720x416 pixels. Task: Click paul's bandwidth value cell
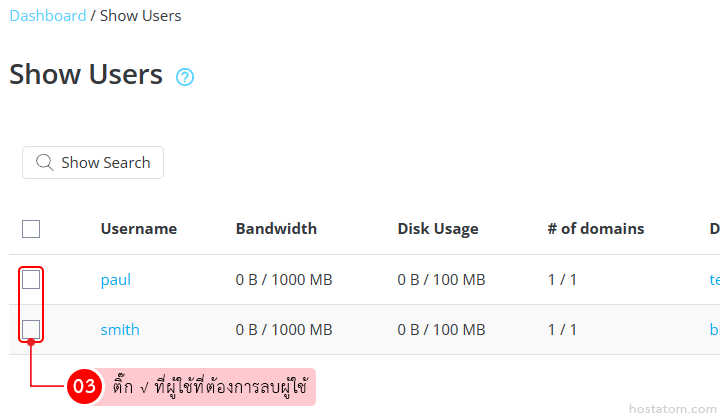pos(284,280)
